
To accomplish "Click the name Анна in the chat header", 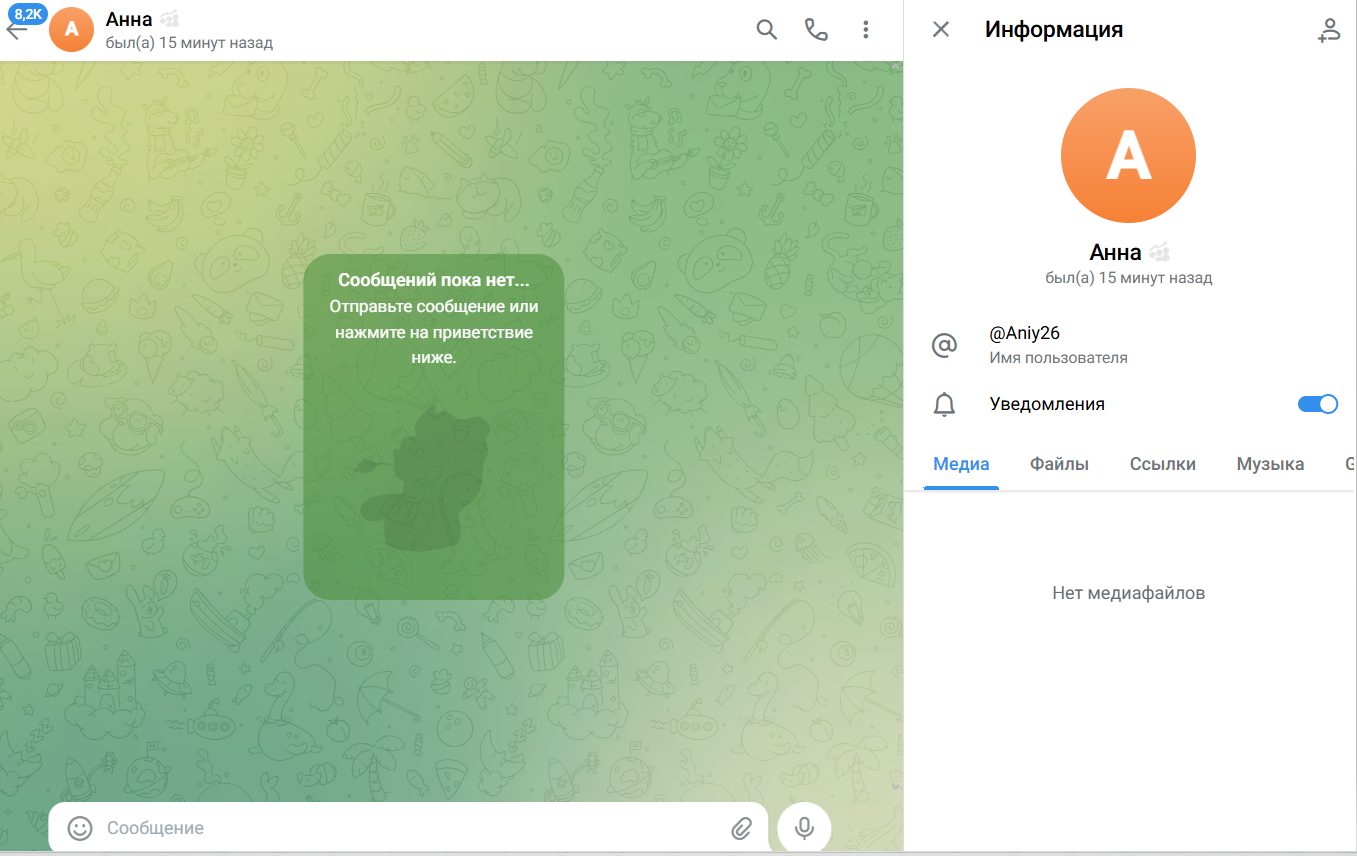I will (x=129, y=19).
